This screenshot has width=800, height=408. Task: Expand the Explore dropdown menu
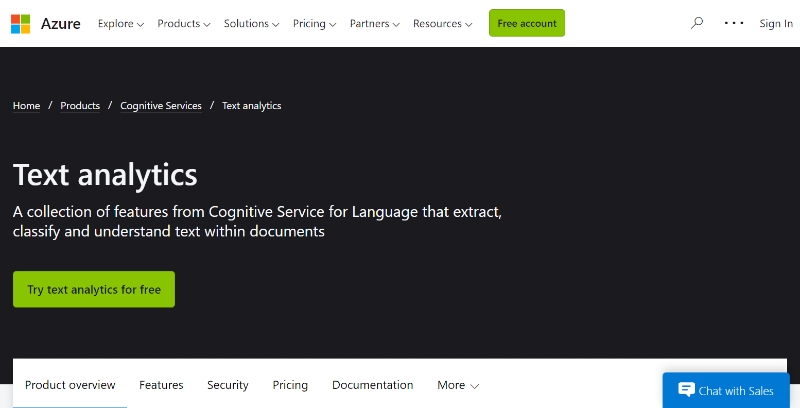pyautogui.click(x=121, y=23)
